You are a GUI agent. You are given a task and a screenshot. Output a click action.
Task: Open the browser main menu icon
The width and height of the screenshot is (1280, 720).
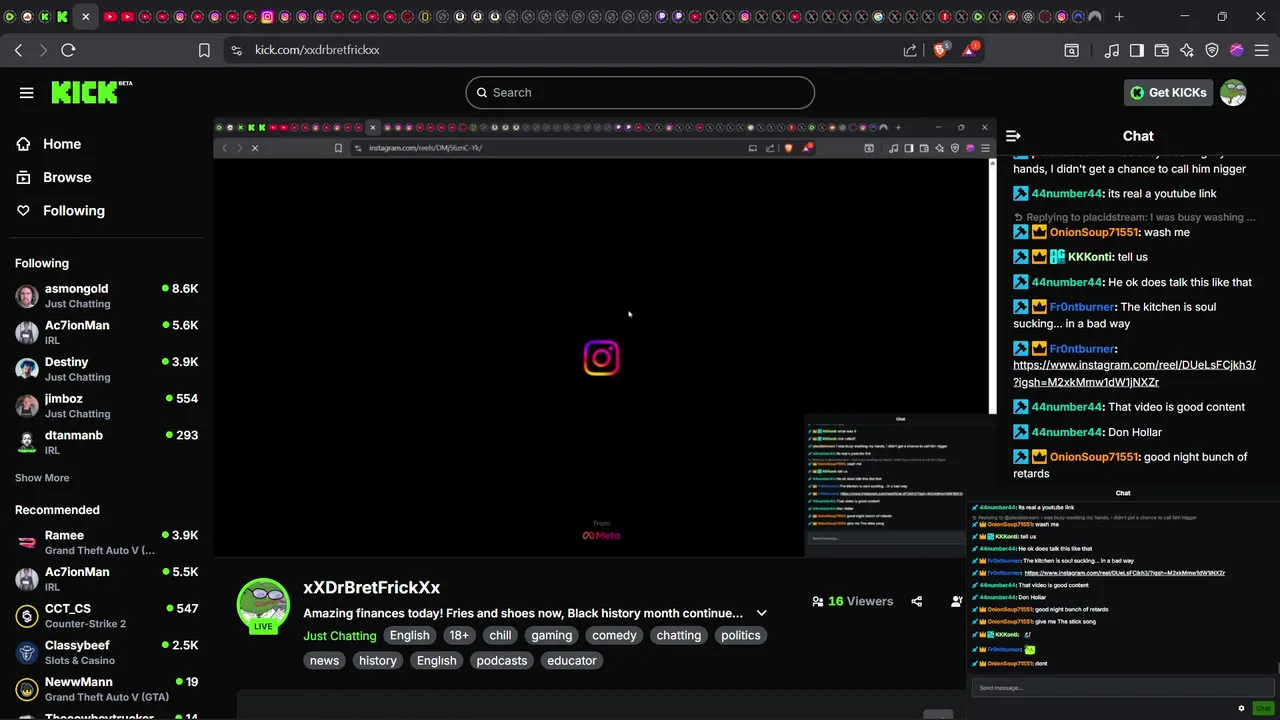[x=1261, y=50]
